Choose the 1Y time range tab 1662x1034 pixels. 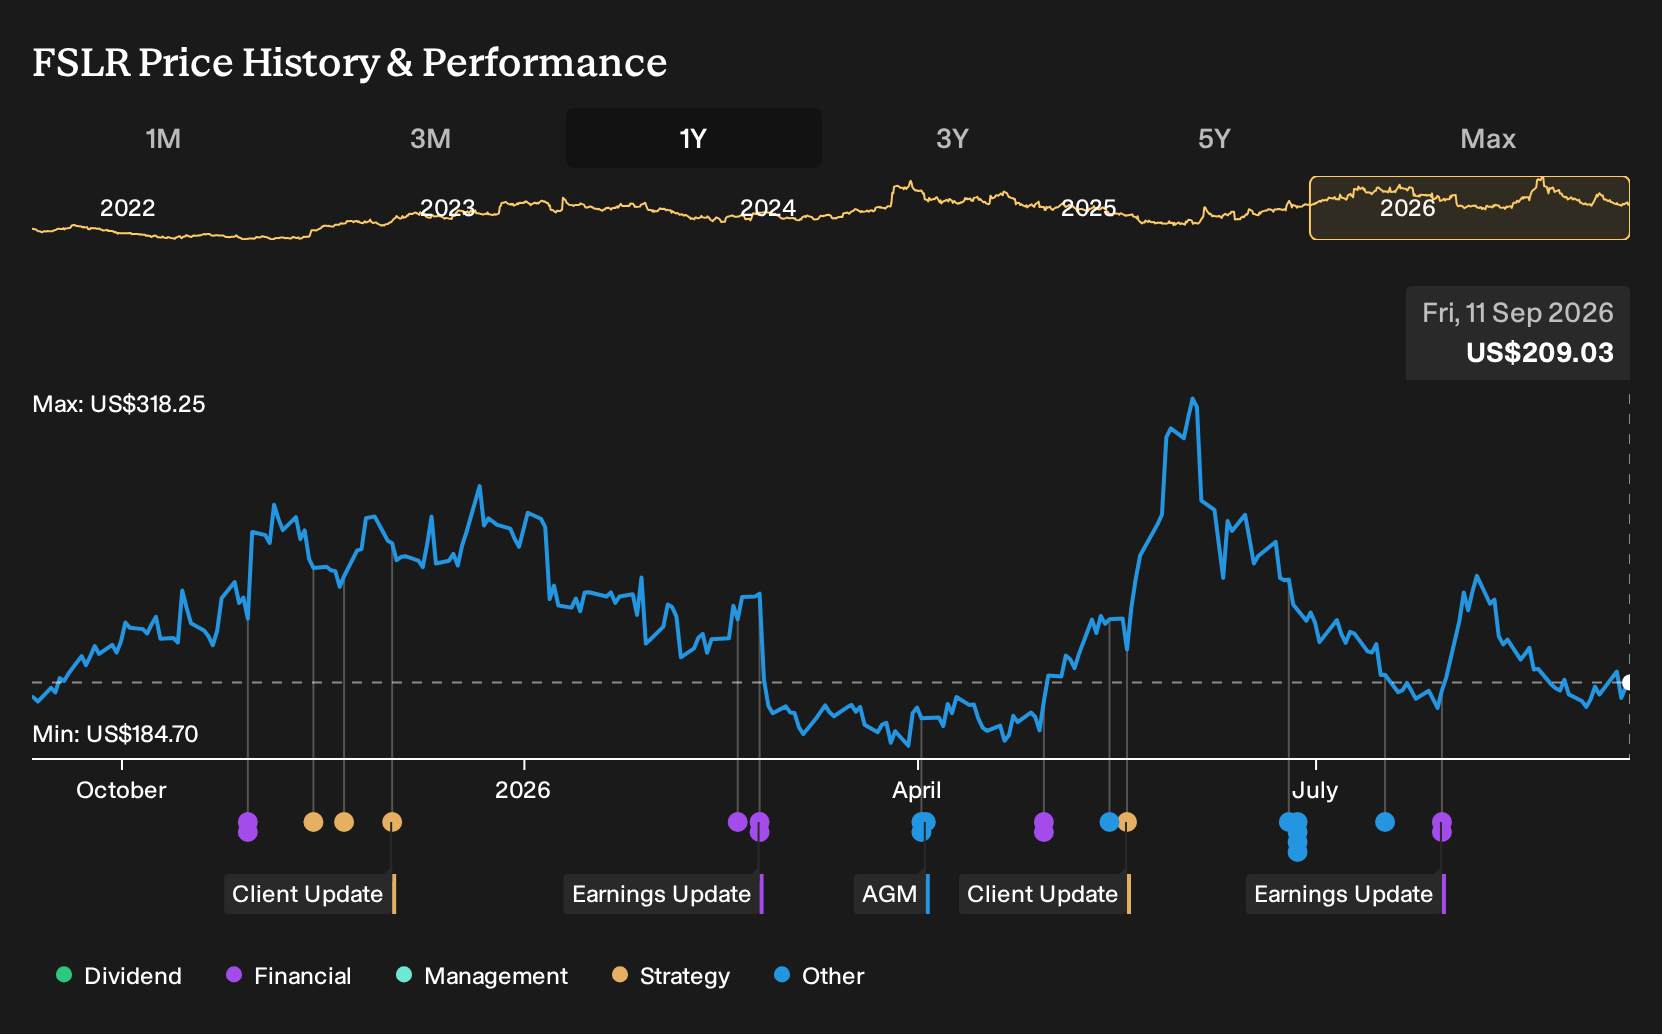pyautogui.click(x=693, y=138)
